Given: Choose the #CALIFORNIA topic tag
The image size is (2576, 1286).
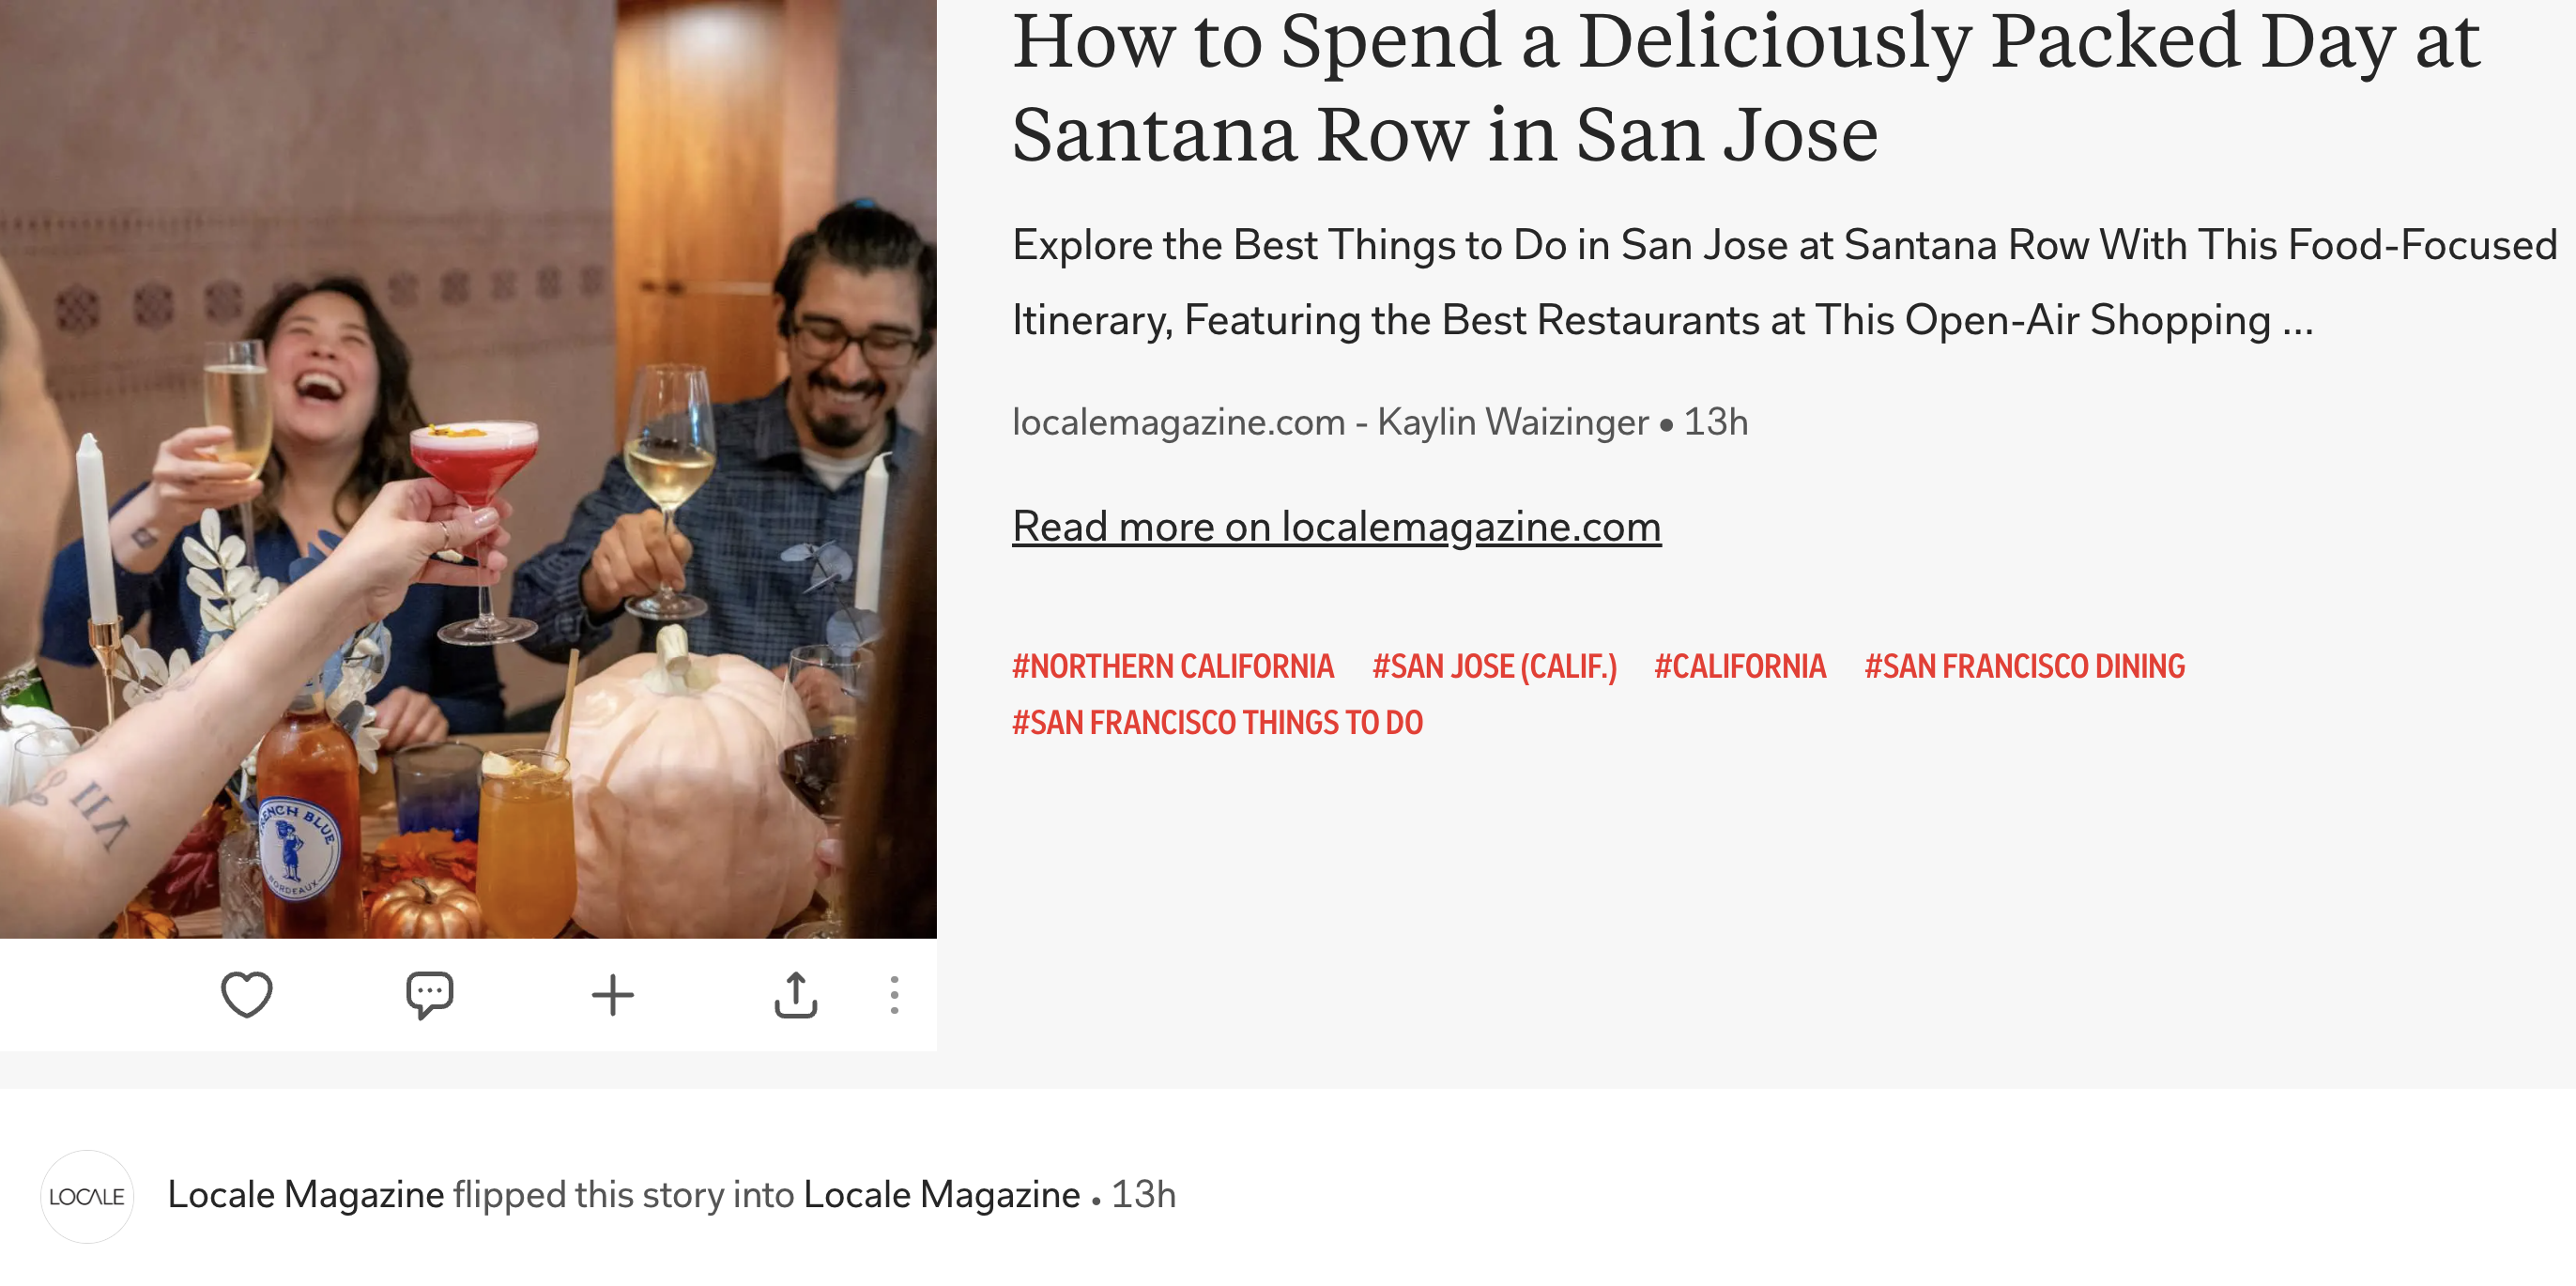Looking at the screenshot, I should click(x=1740, y=666).
